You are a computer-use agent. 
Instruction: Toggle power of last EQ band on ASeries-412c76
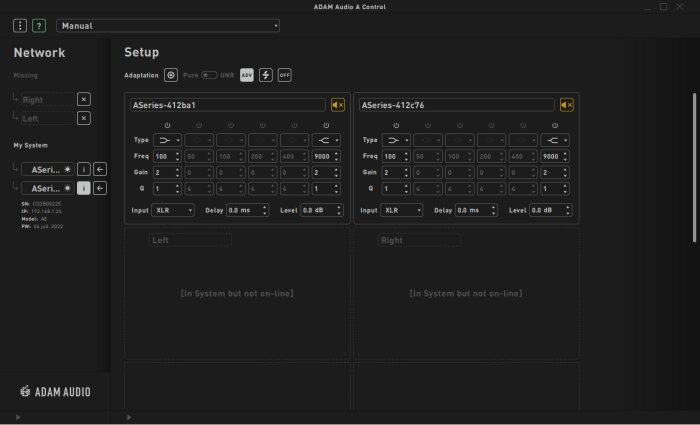coord(555,125)
